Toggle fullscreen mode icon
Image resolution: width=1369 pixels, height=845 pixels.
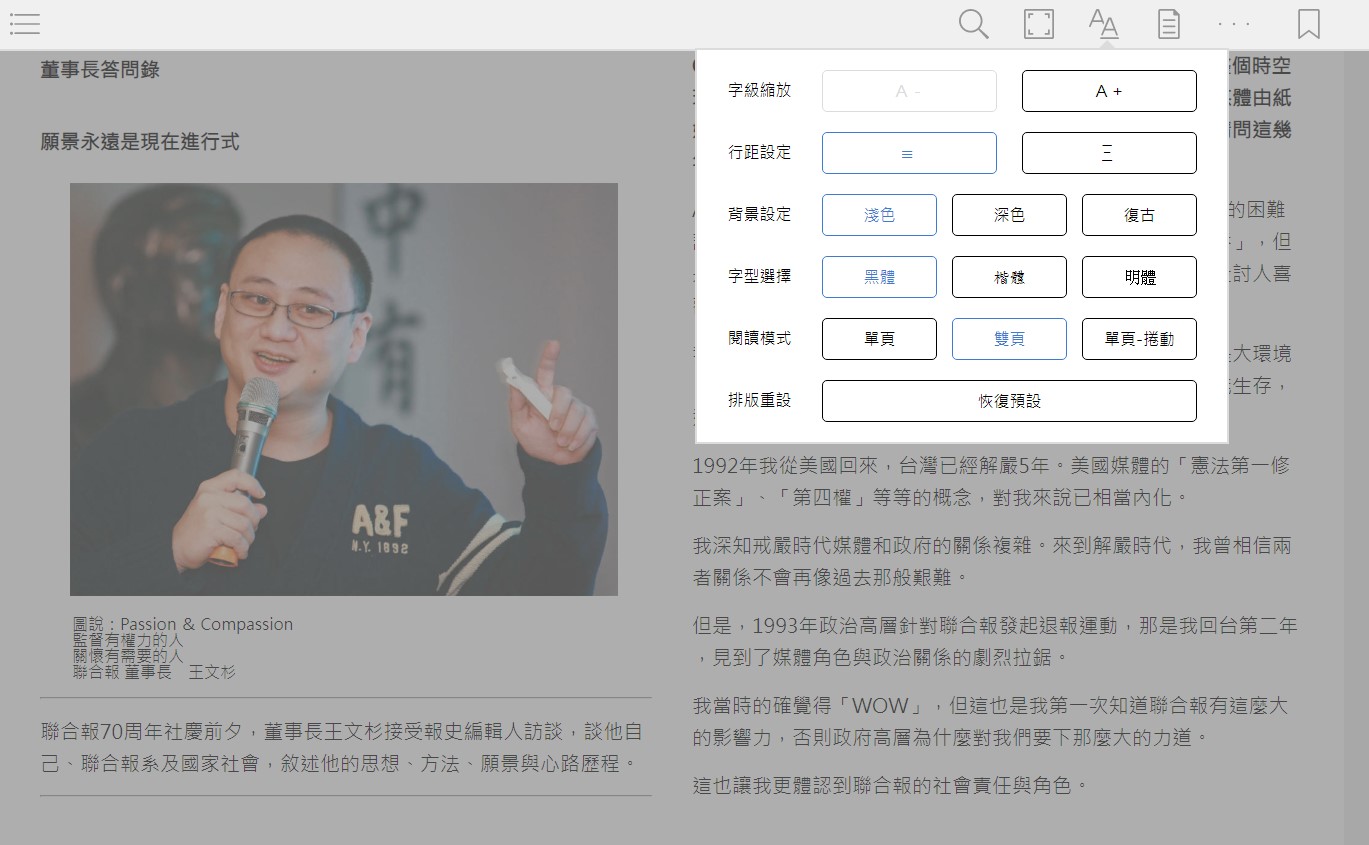1039,24
